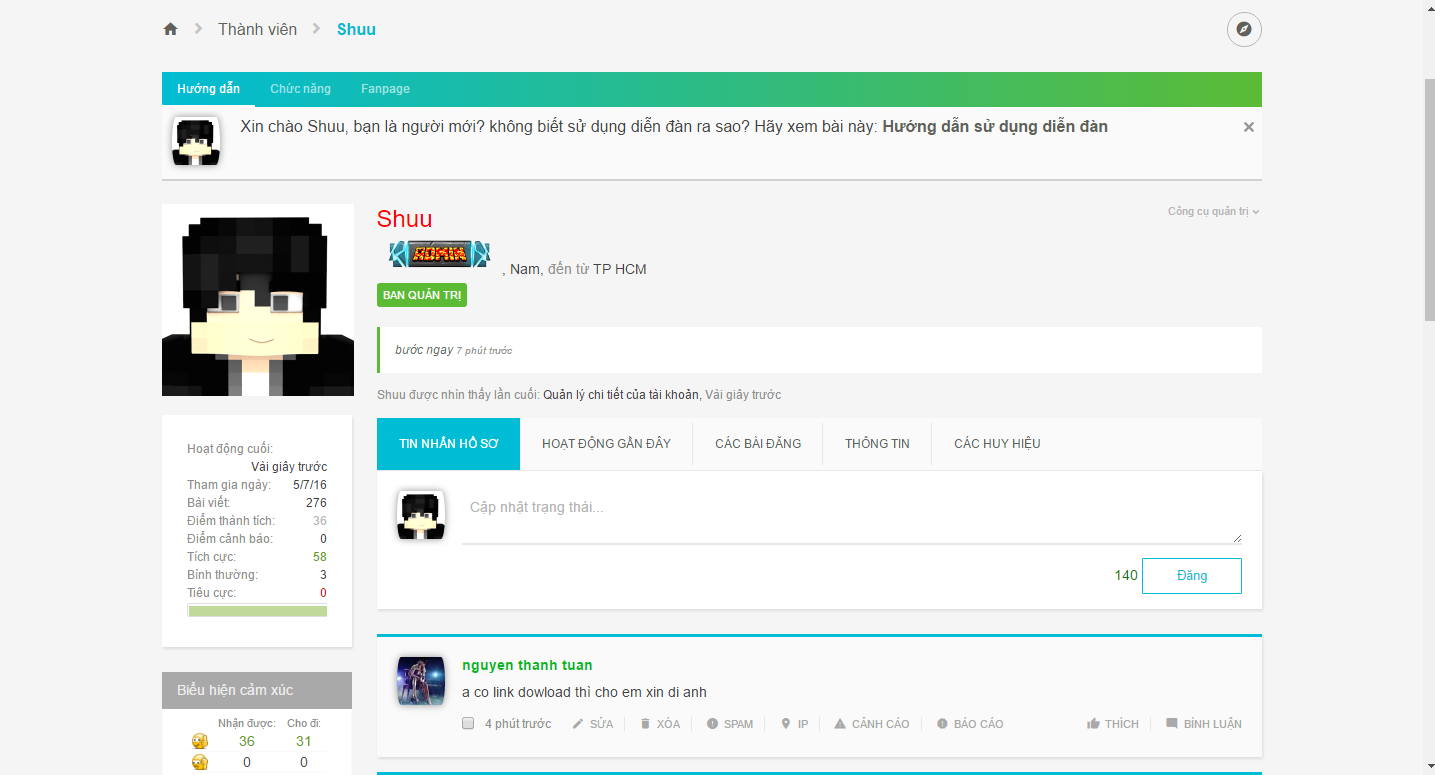Switch to the Fanpage notice tab
Image resolution: width=1435 pixels, height=775 pixels.
pyautogui.click(x=385, y=89)
